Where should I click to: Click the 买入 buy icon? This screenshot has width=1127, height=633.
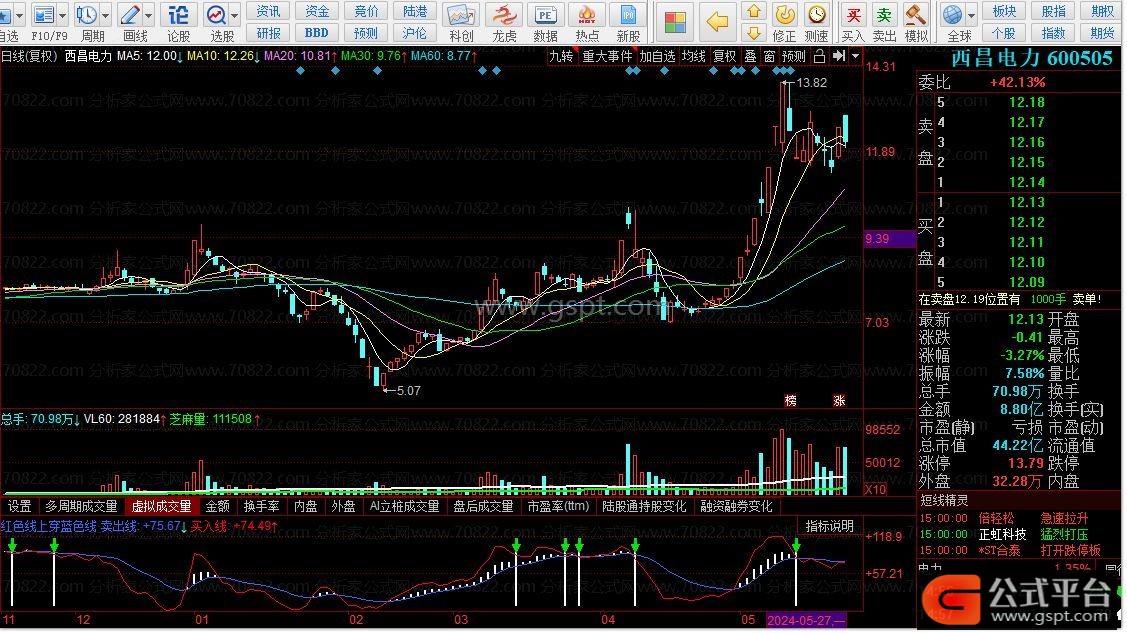[x=853, y=14]
